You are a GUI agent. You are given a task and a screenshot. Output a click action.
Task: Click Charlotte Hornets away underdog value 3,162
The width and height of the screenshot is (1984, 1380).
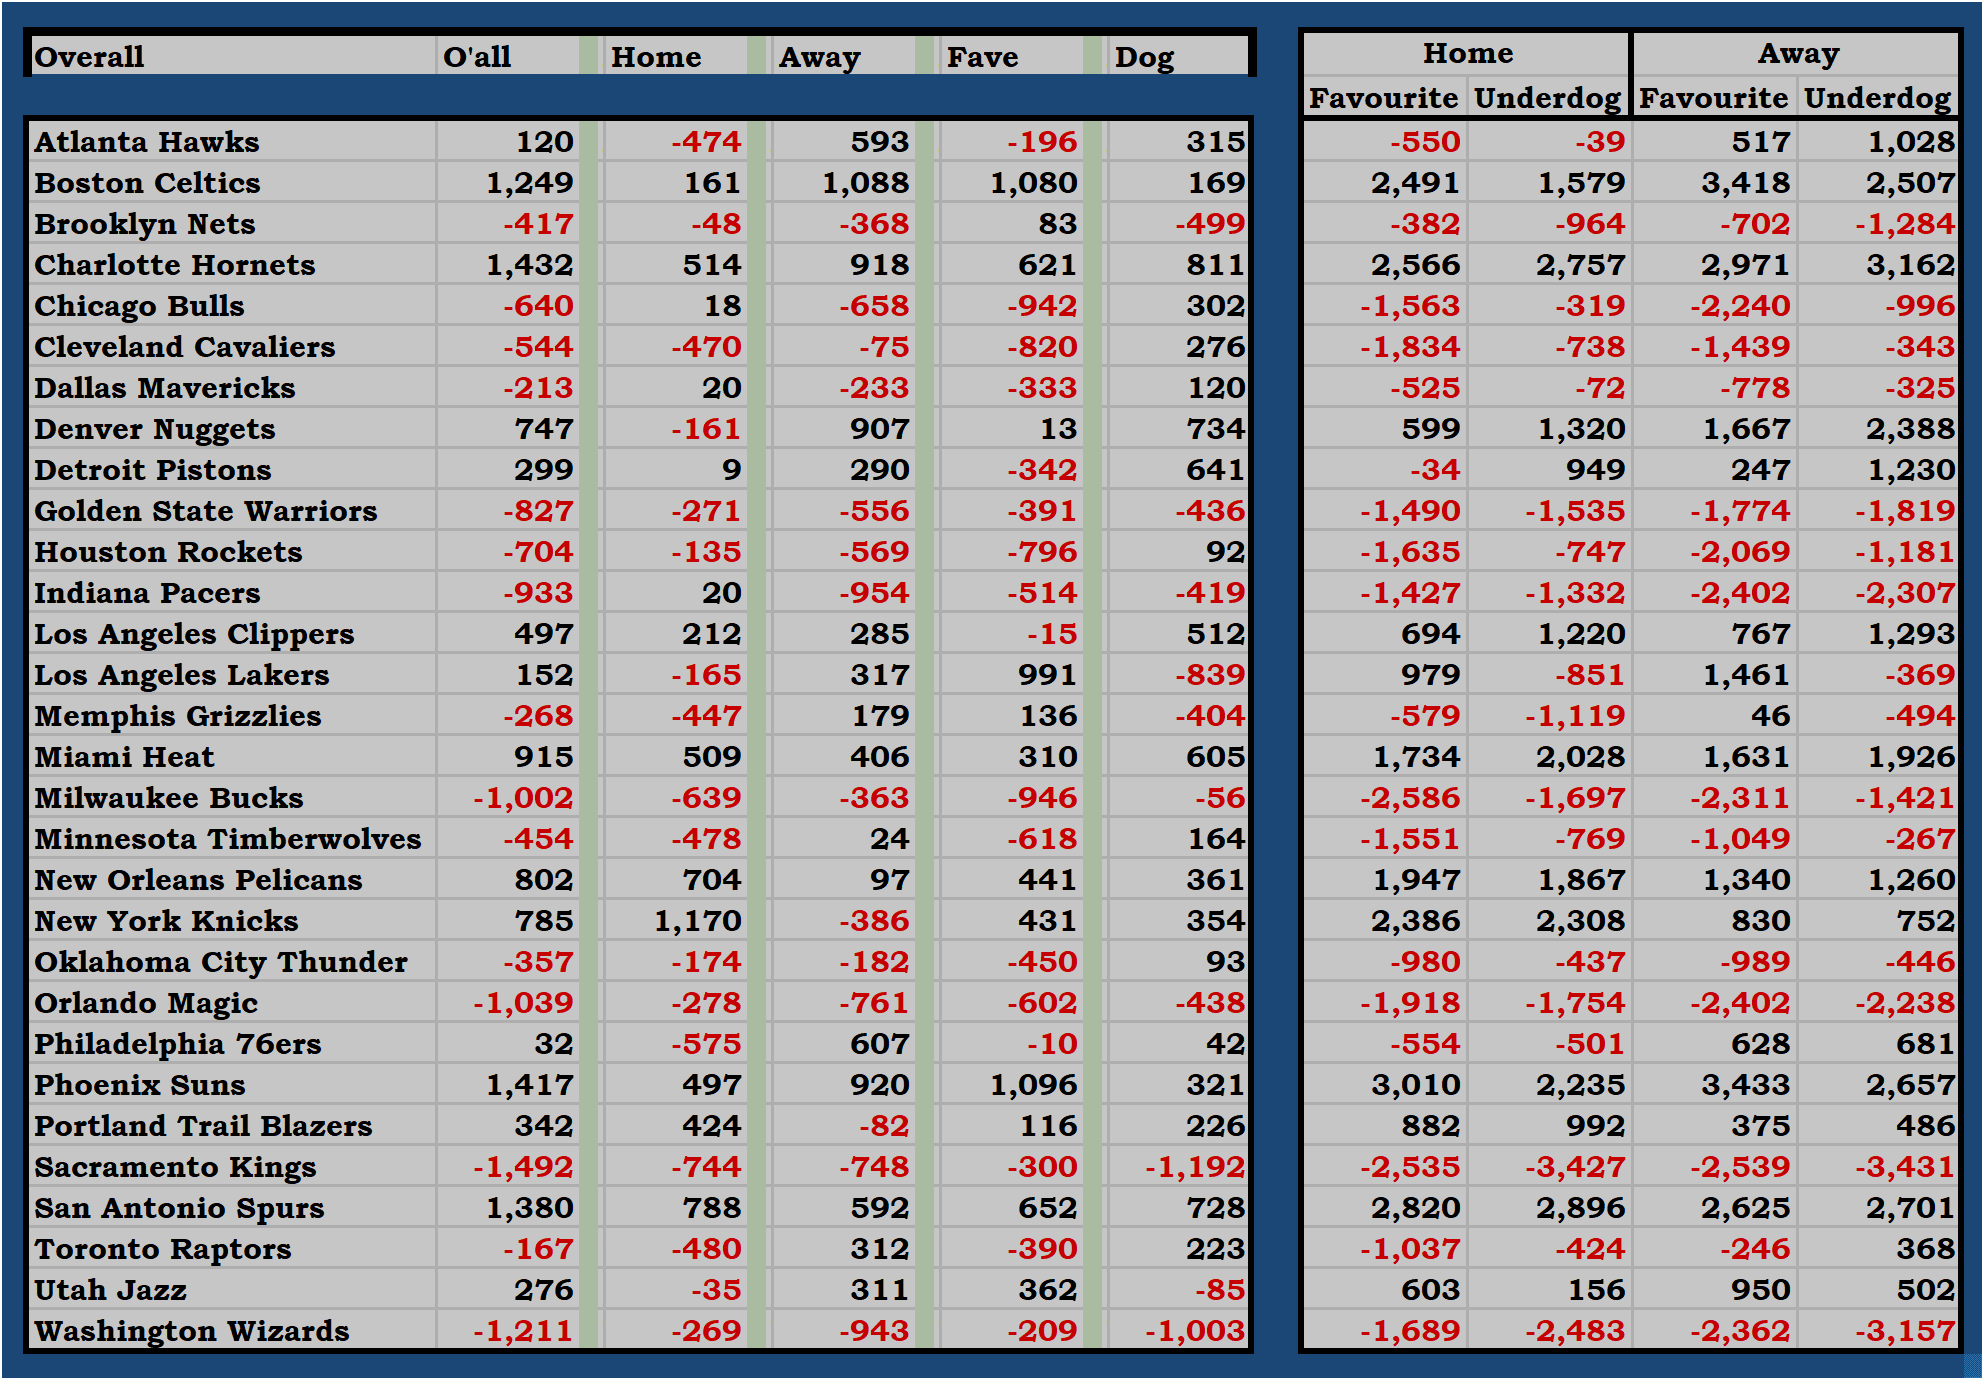tap(1909, 265)
